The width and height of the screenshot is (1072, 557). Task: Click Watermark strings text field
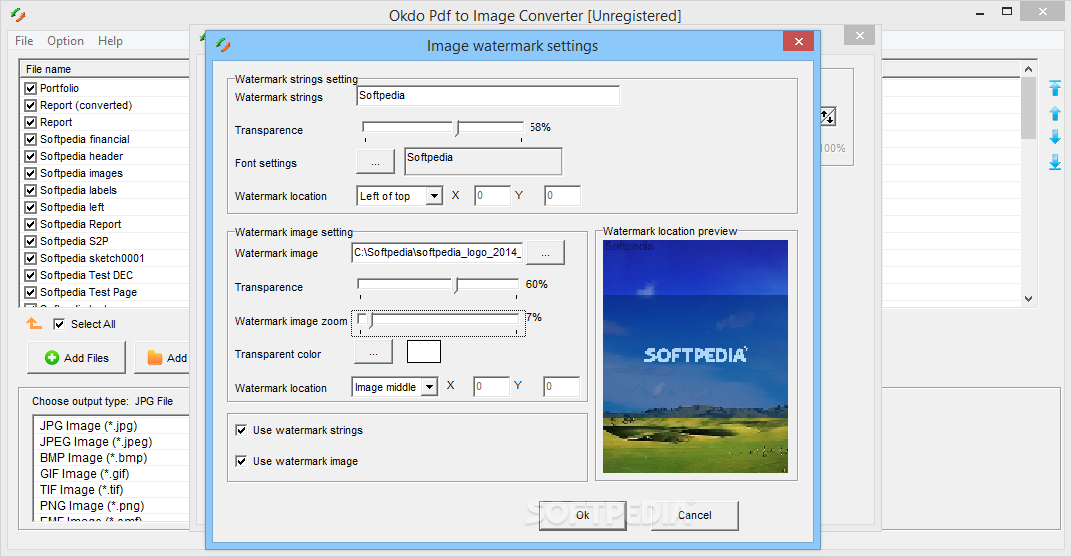(488, 96)
